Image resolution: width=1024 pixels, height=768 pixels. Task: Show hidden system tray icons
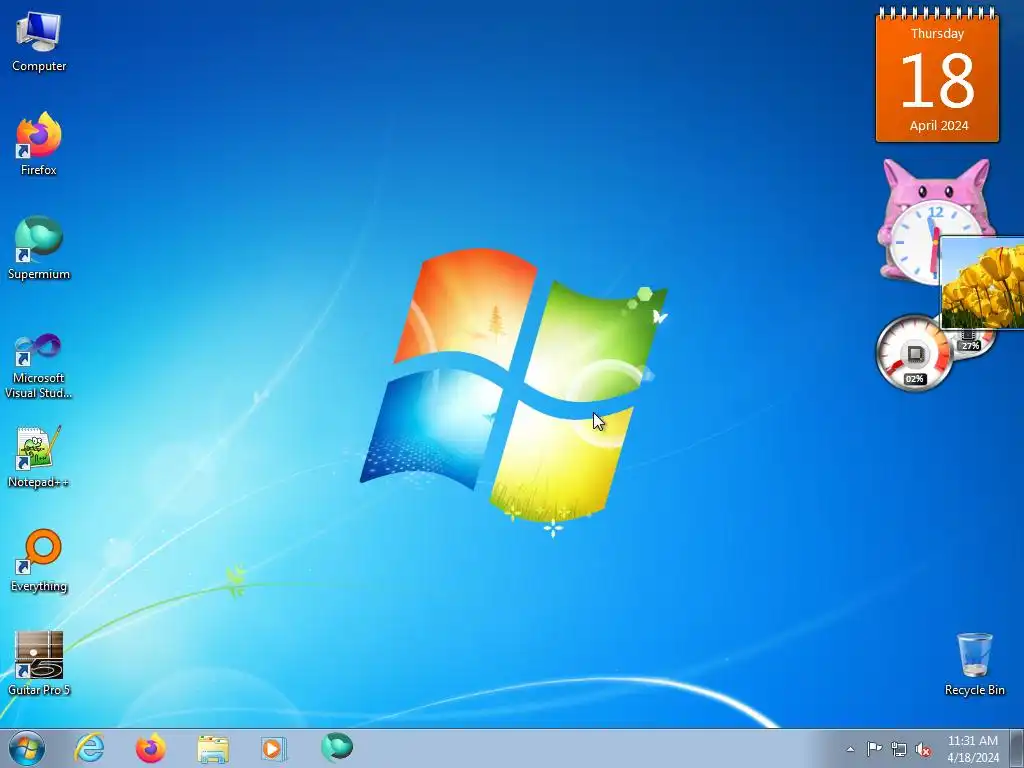tap(850, 749)
